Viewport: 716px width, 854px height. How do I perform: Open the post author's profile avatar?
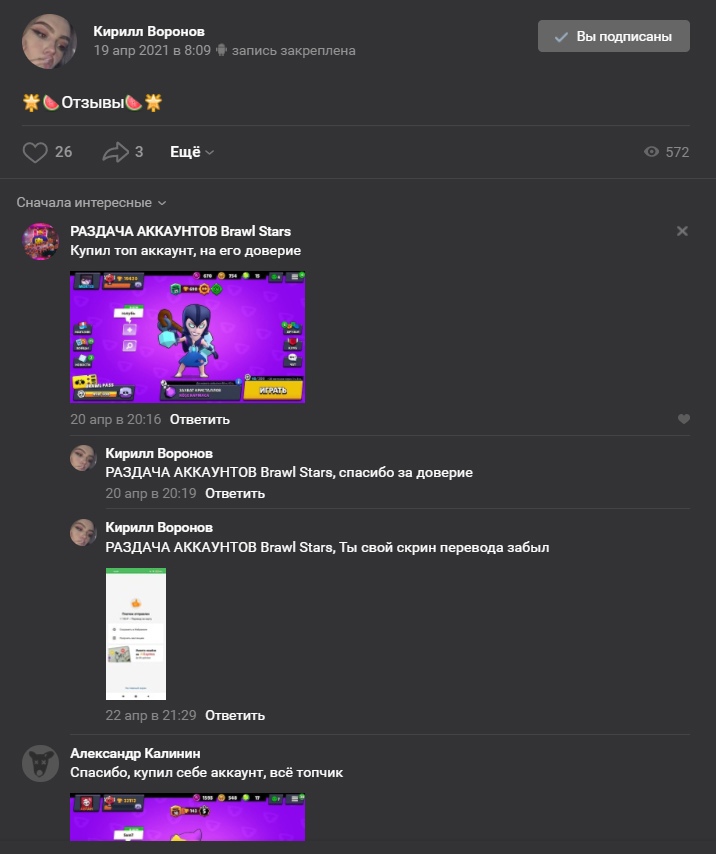(x=49, y=41)
